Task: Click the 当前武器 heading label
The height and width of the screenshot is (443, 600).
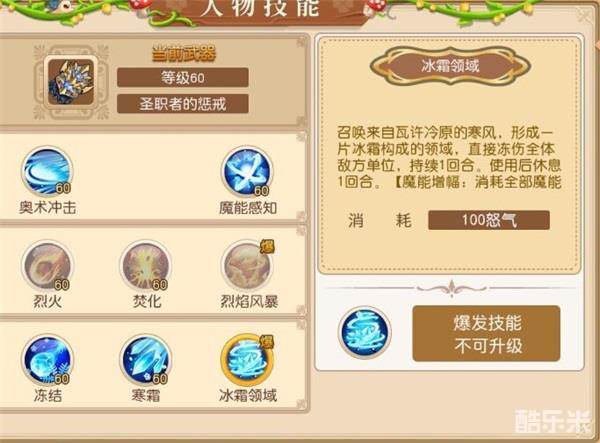Action: click(184, 54)
